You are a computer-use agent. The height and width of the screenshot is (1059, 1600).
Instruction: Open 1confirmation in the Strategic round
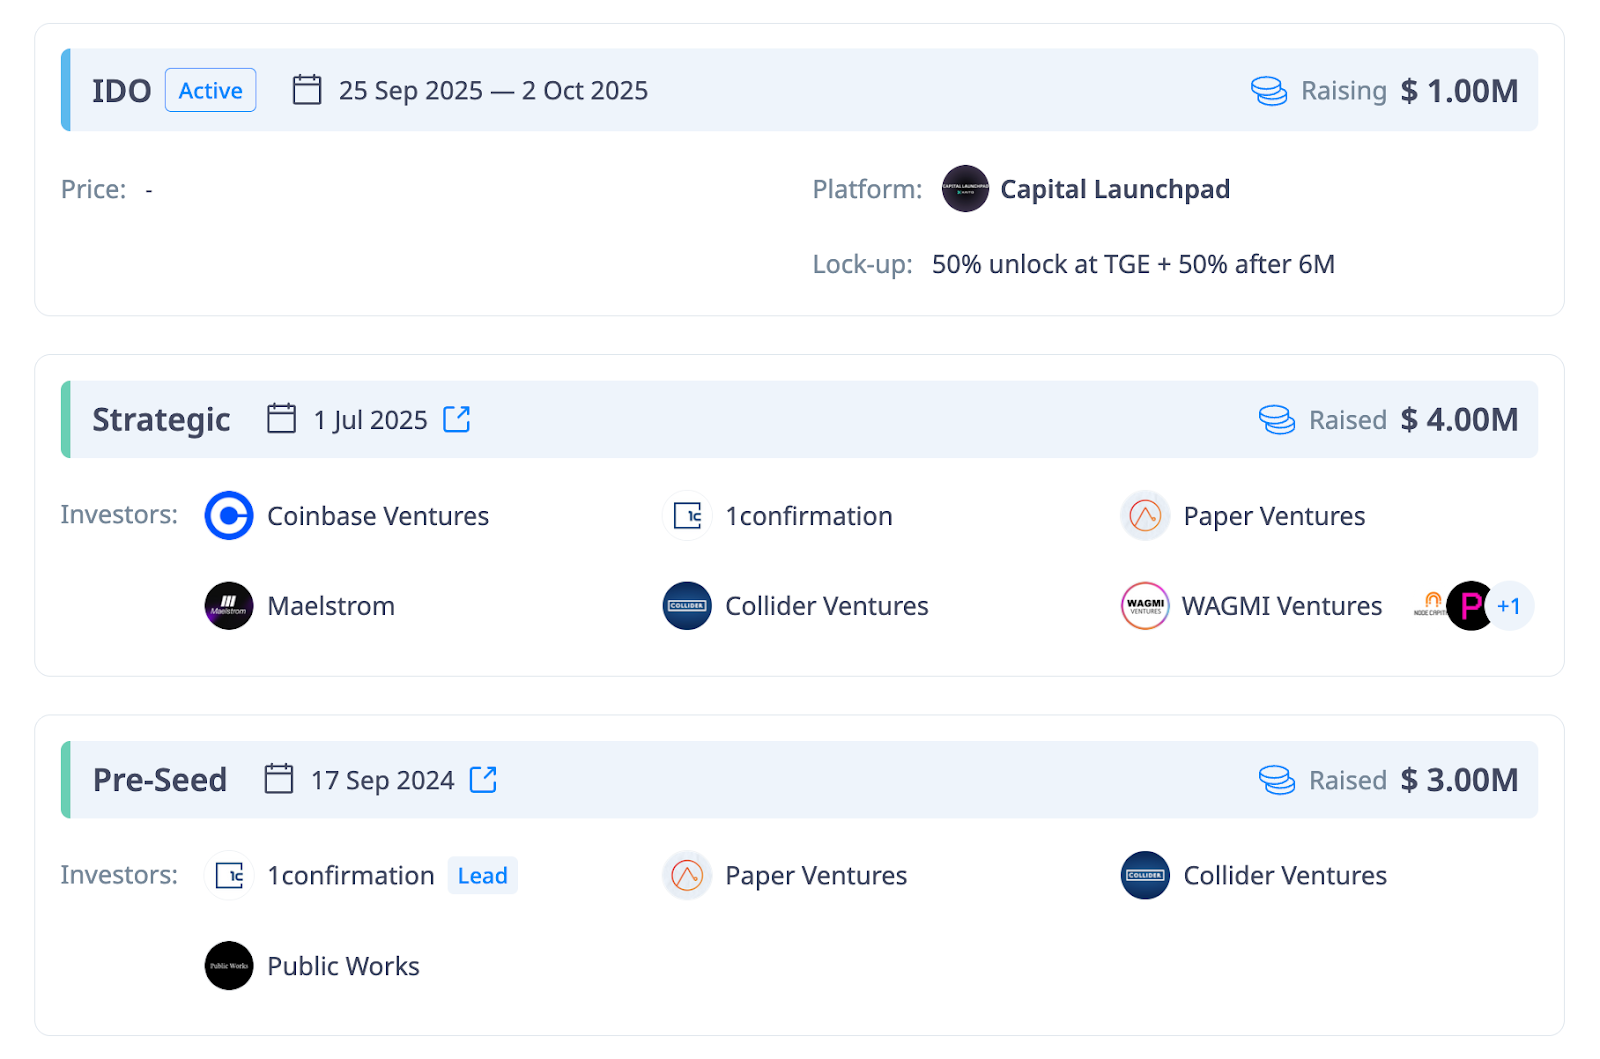808,516
